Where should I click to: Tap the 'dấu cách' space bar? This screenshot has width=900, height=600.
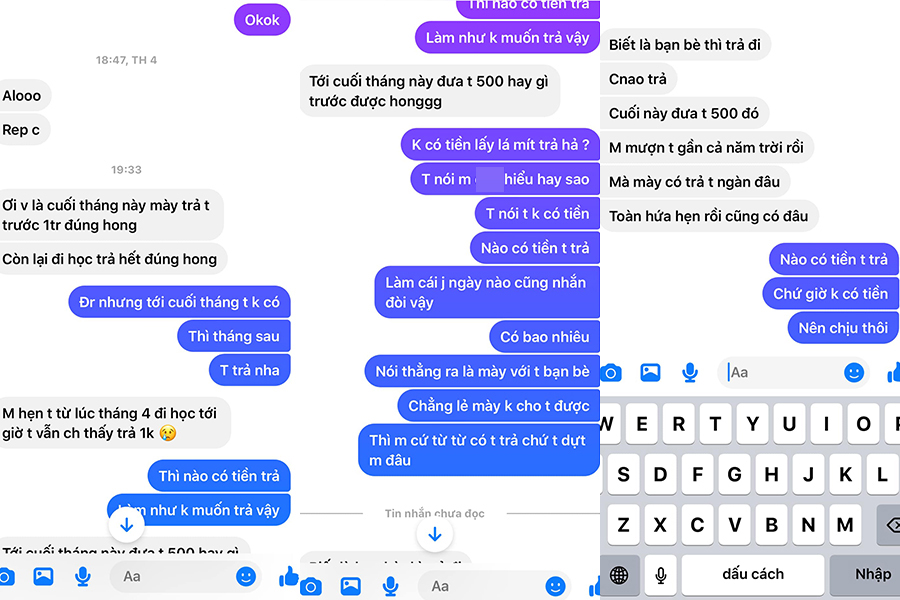pyautogui.click(x=753, y=575)
